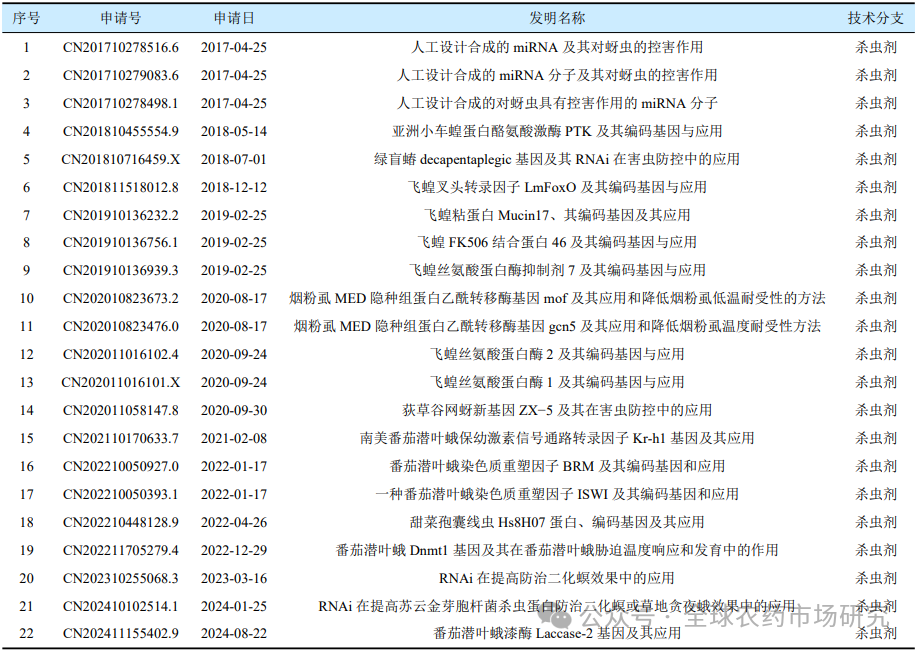919x653 pixels.
Task: Click the date 2018-07-01 in row 5
Action: [233, 158]
